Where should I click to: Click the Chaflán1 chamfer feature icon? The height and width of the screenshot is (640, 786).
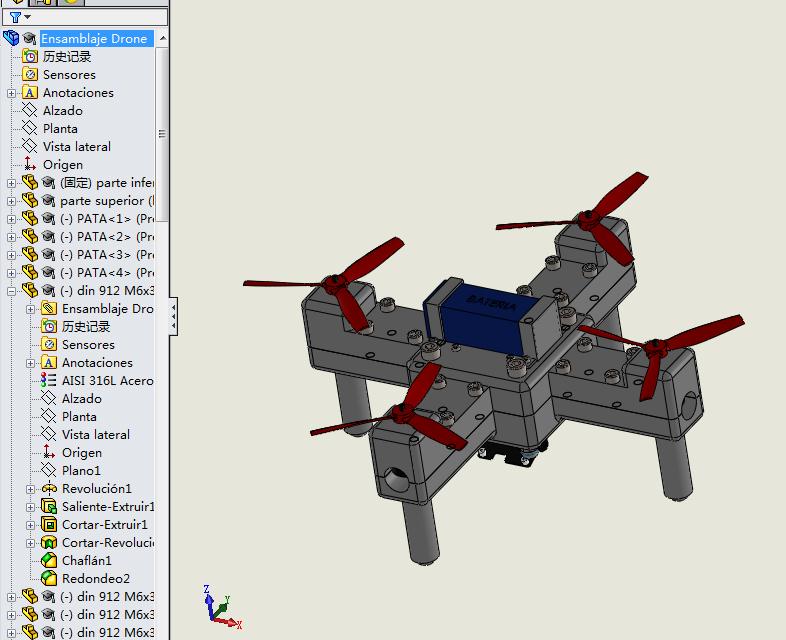49,560
